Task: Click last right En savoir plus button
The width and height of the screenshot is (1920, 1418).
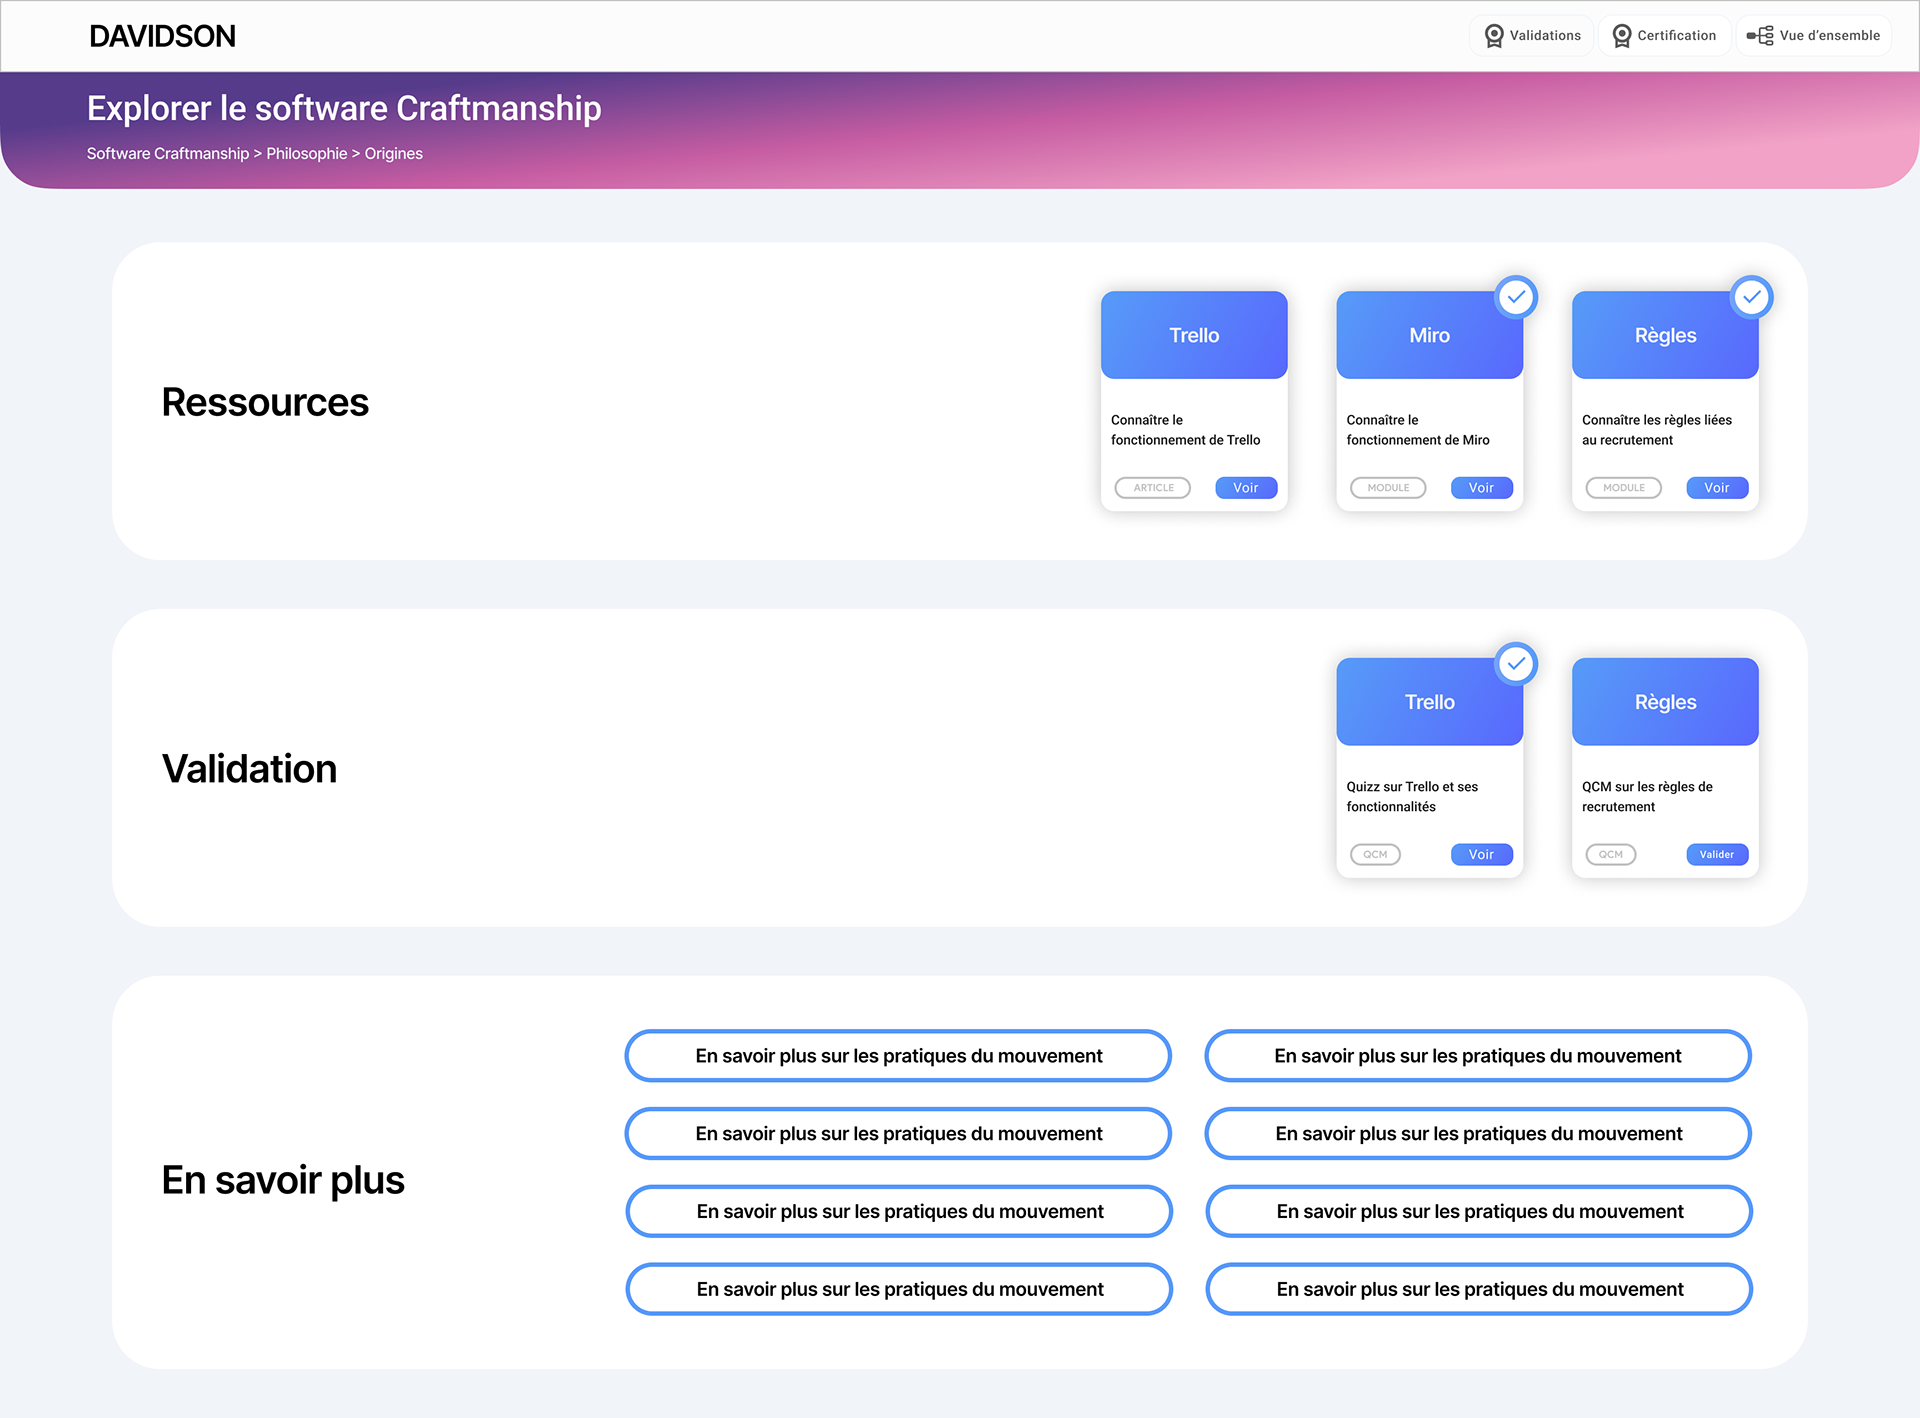Action: [1479, 1290]
